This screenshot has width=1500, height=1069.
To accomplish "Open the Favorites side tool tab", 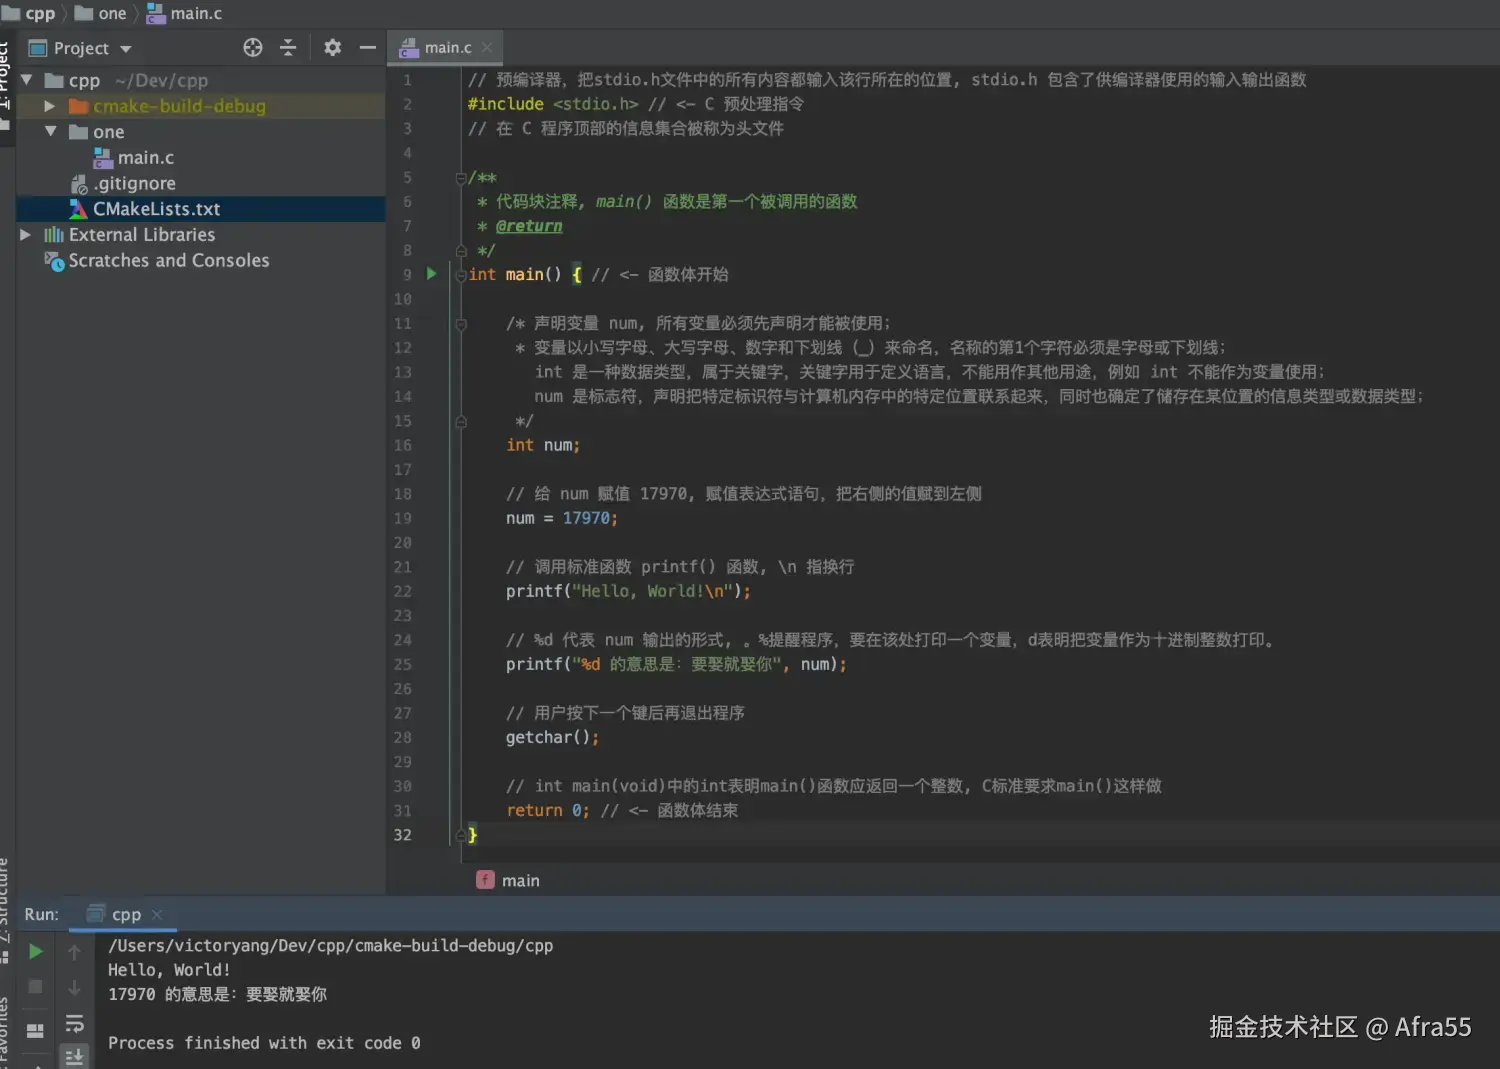I will (x=5, y=1028).
